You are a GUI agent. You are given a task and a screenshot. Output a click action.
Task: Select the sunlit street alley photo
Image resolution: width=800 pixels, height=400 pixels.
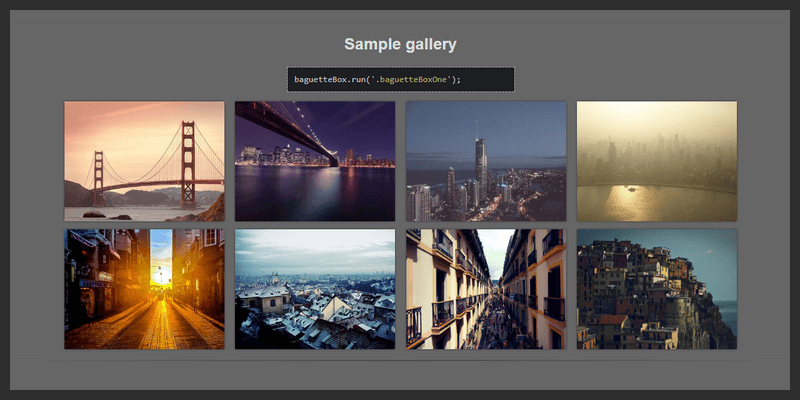[144, 289]
